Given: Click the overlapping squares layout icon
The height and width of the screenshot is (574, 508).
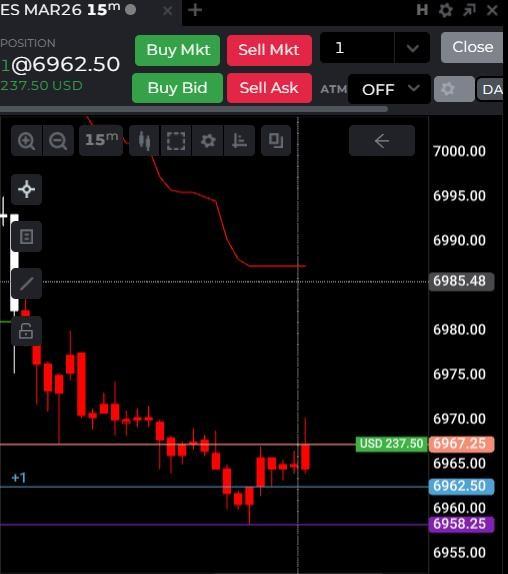Looking at the screenshot, I should 276,141.
